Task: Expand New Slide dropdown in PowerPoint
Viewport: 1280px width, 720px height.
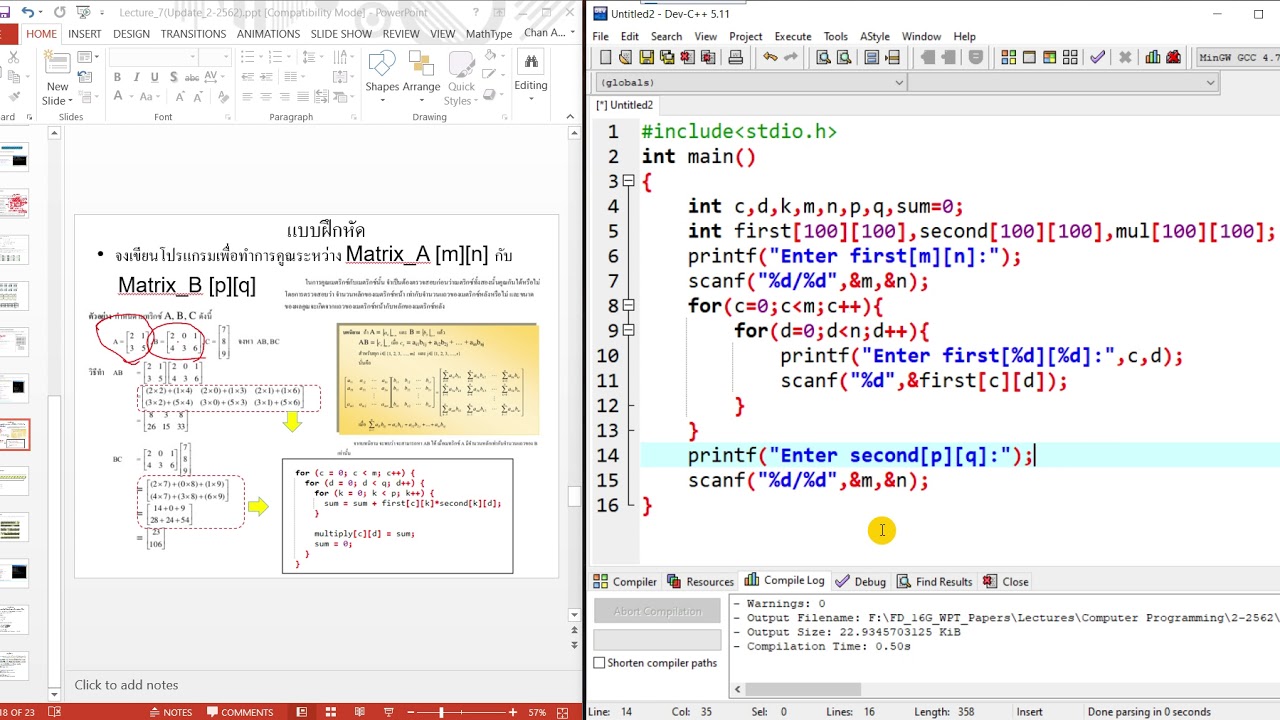Action: [x=57, y=94]
